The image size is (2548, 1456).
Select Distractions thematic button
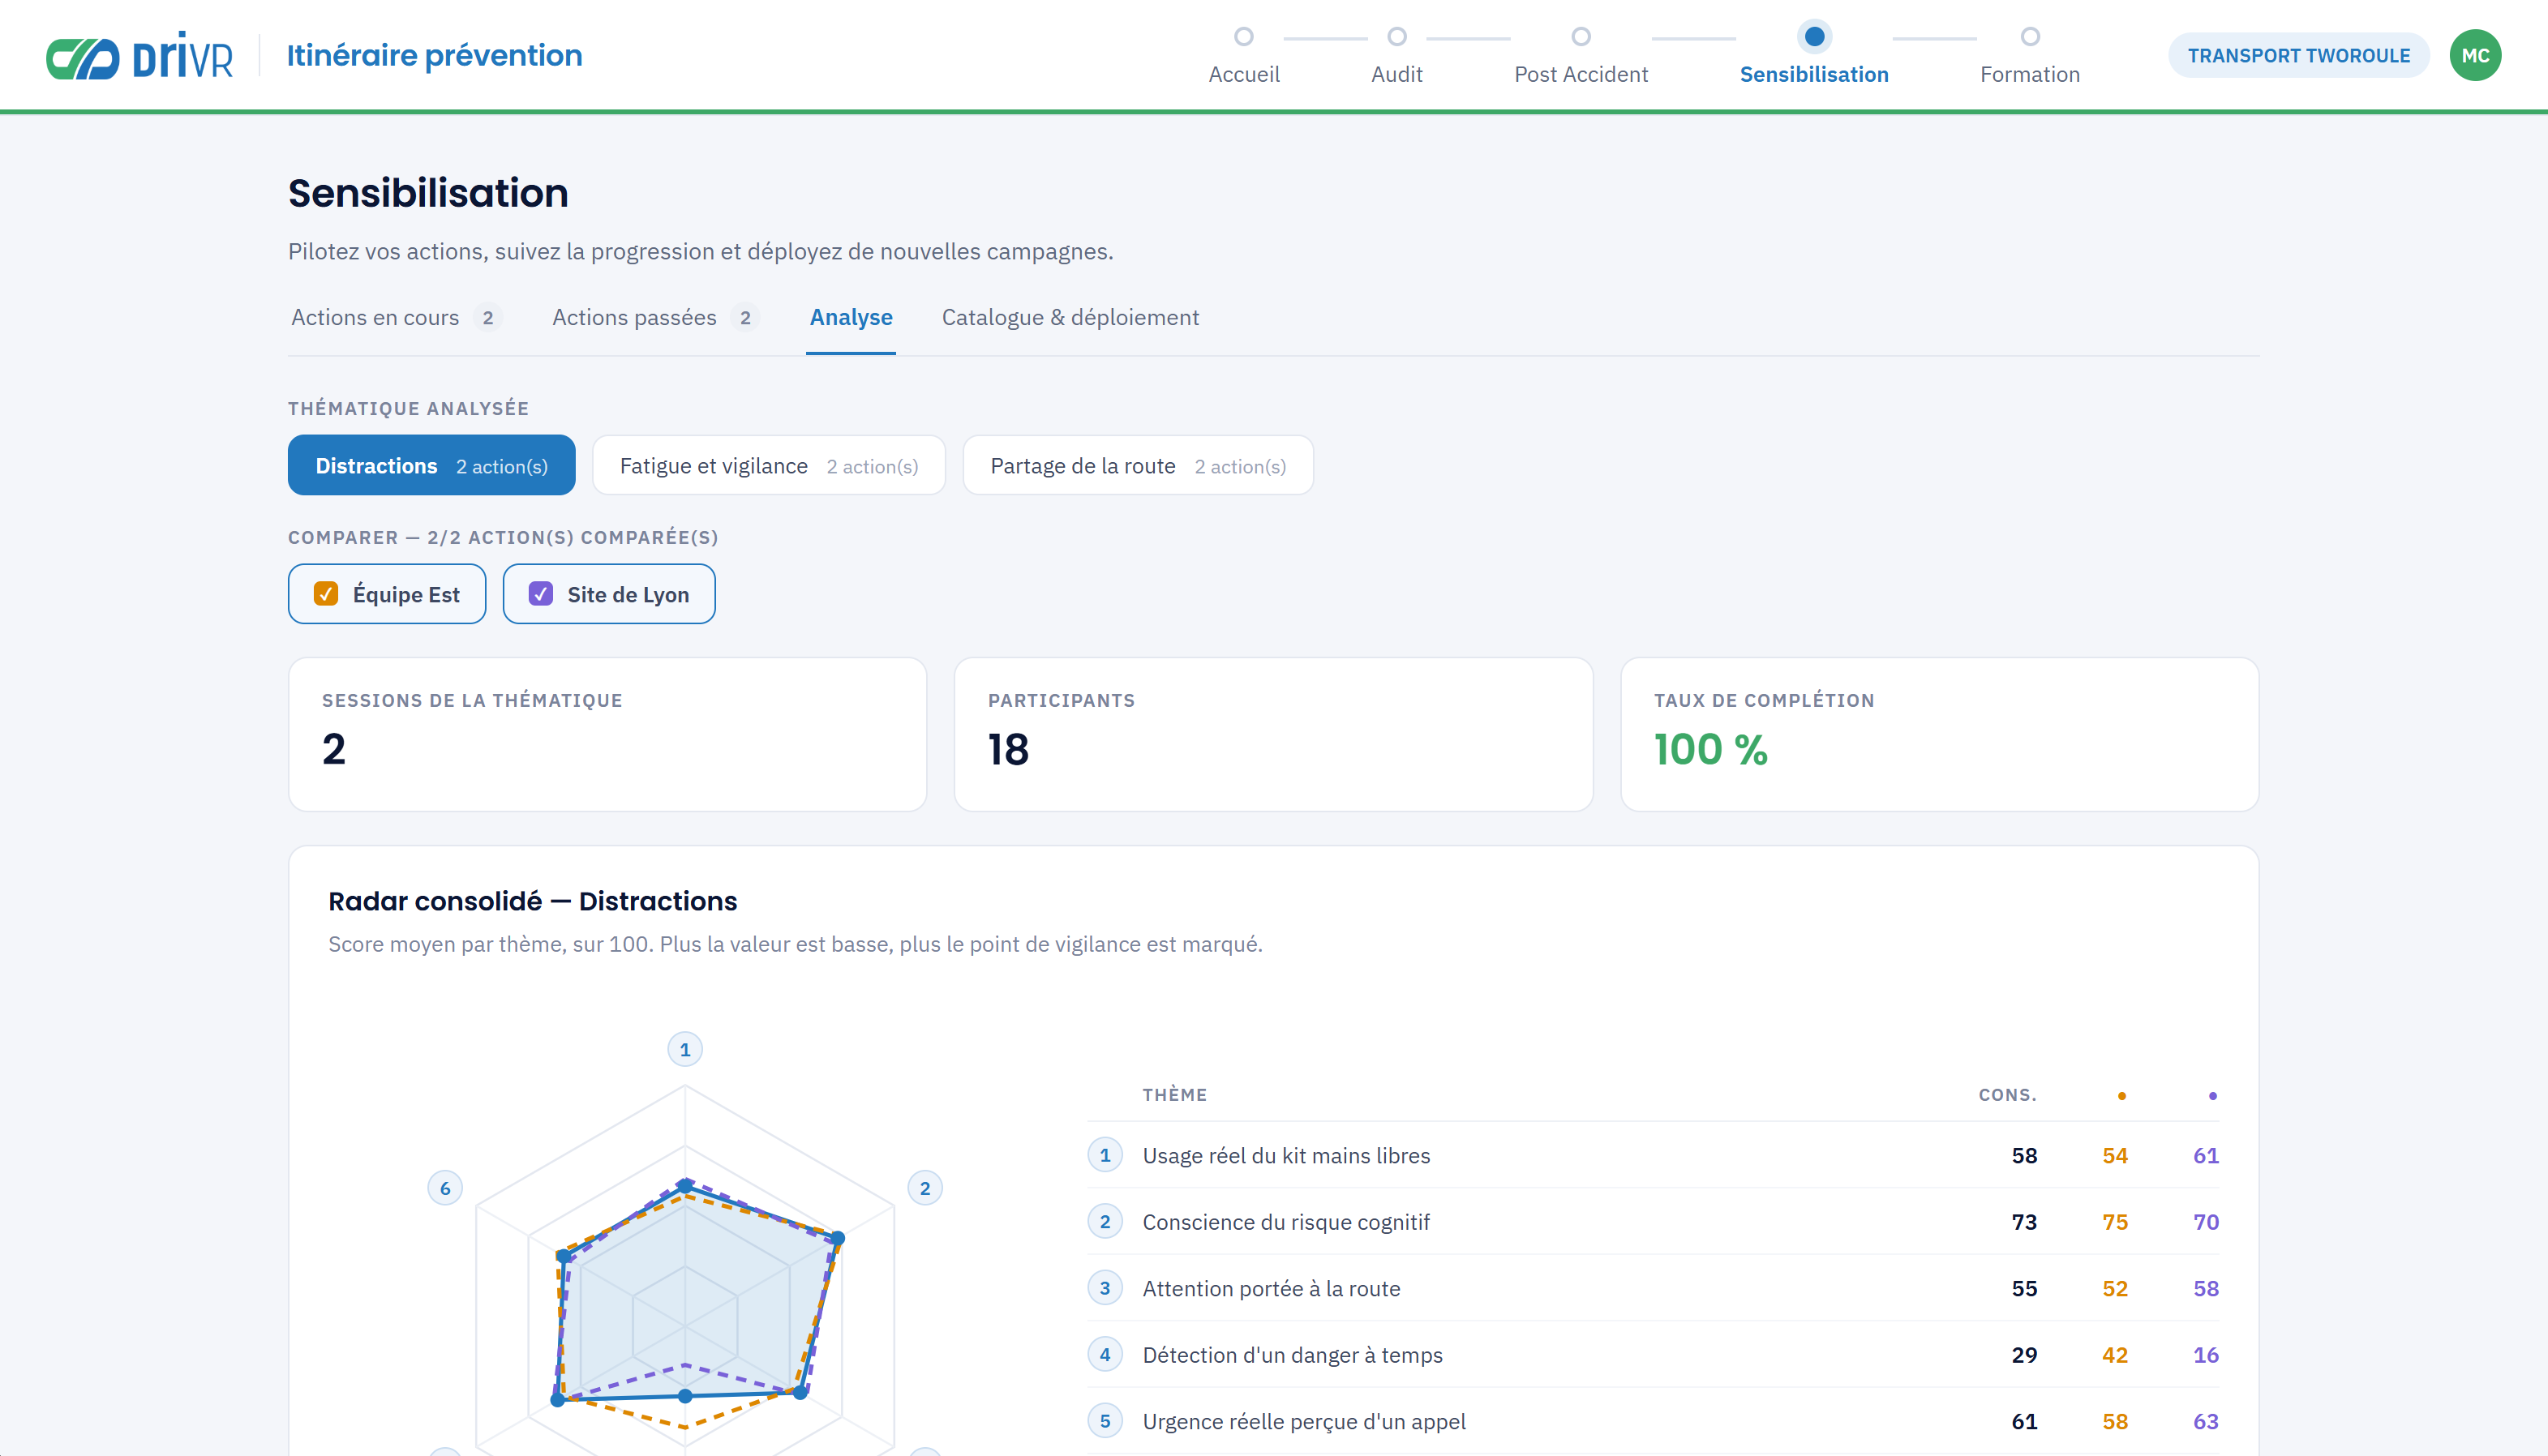(x=431, y=465)
